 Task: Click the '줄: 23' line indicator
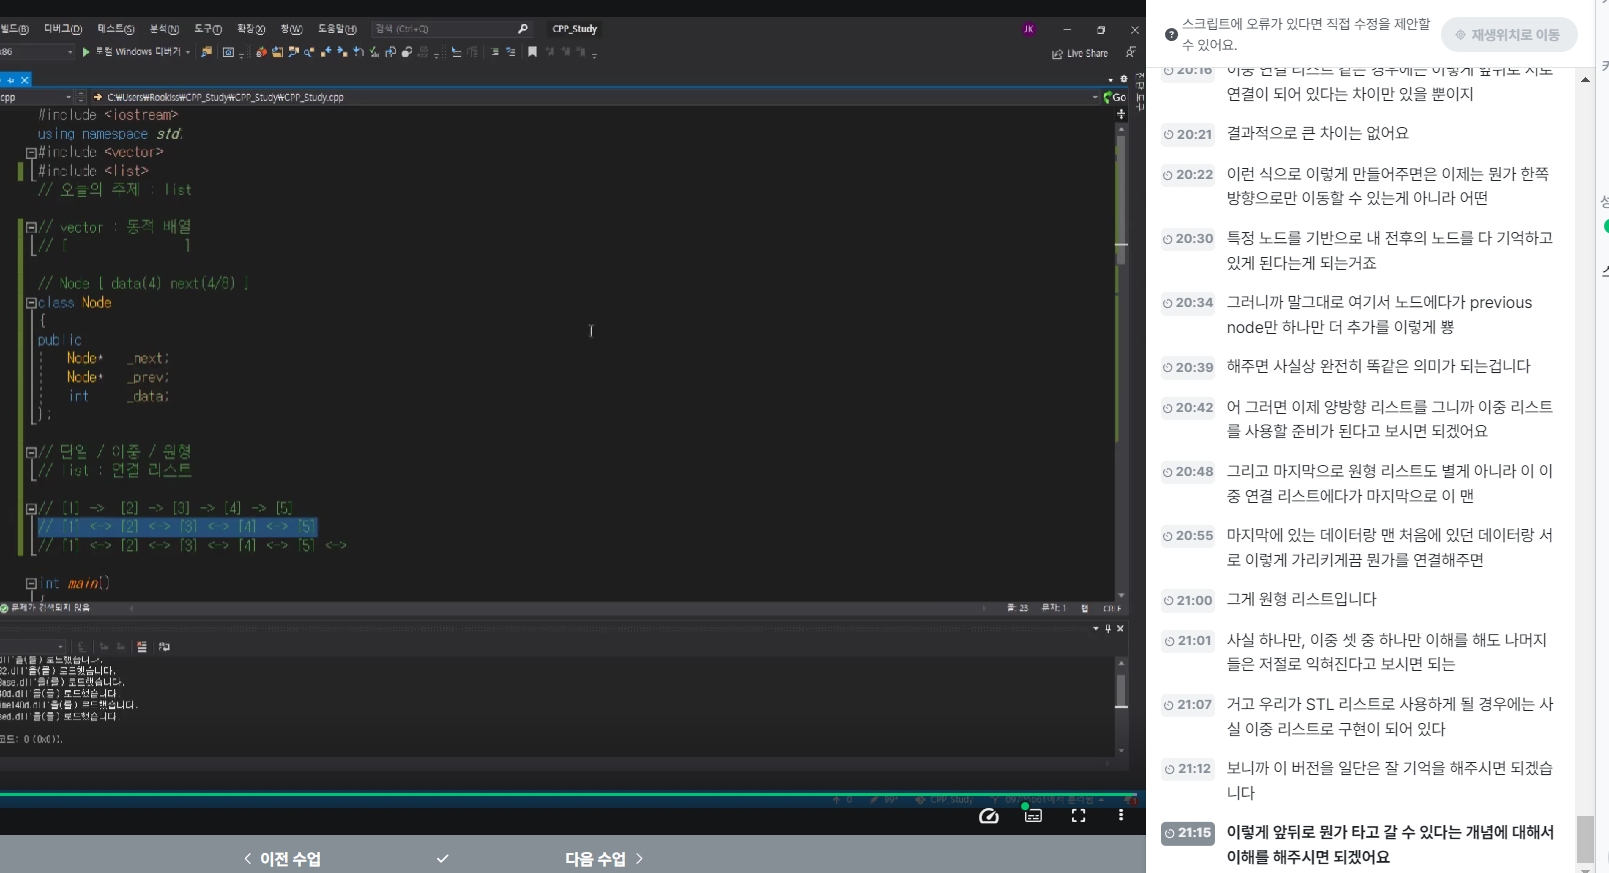point(1017,608)
